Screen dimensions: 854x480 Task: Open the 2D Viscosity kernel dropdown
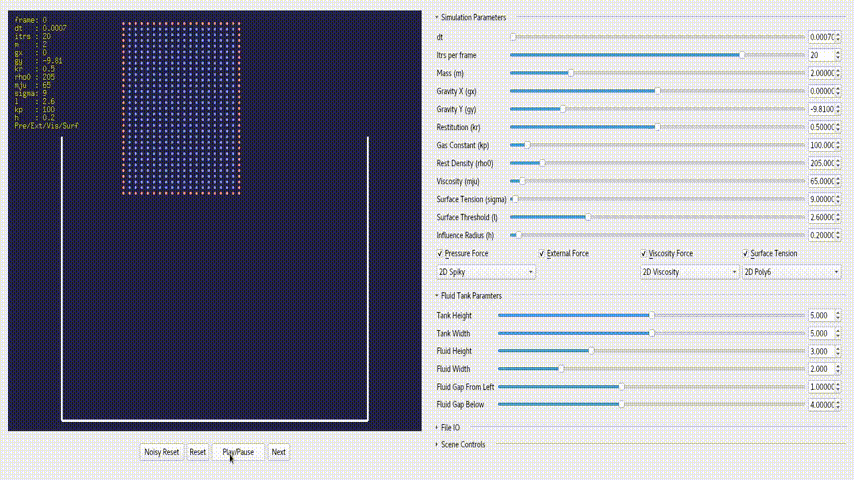tap(689, 271)
